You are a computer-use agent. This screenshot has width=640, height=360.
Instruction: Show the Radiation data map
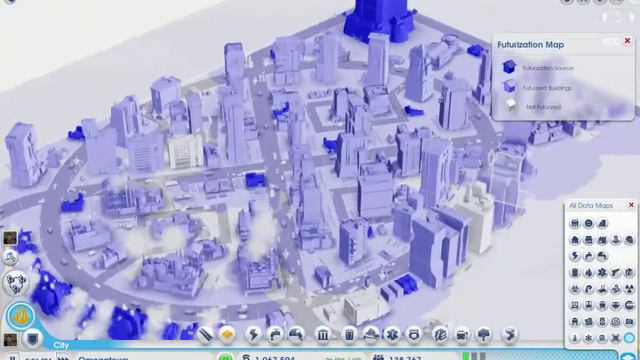pos(629,289)
